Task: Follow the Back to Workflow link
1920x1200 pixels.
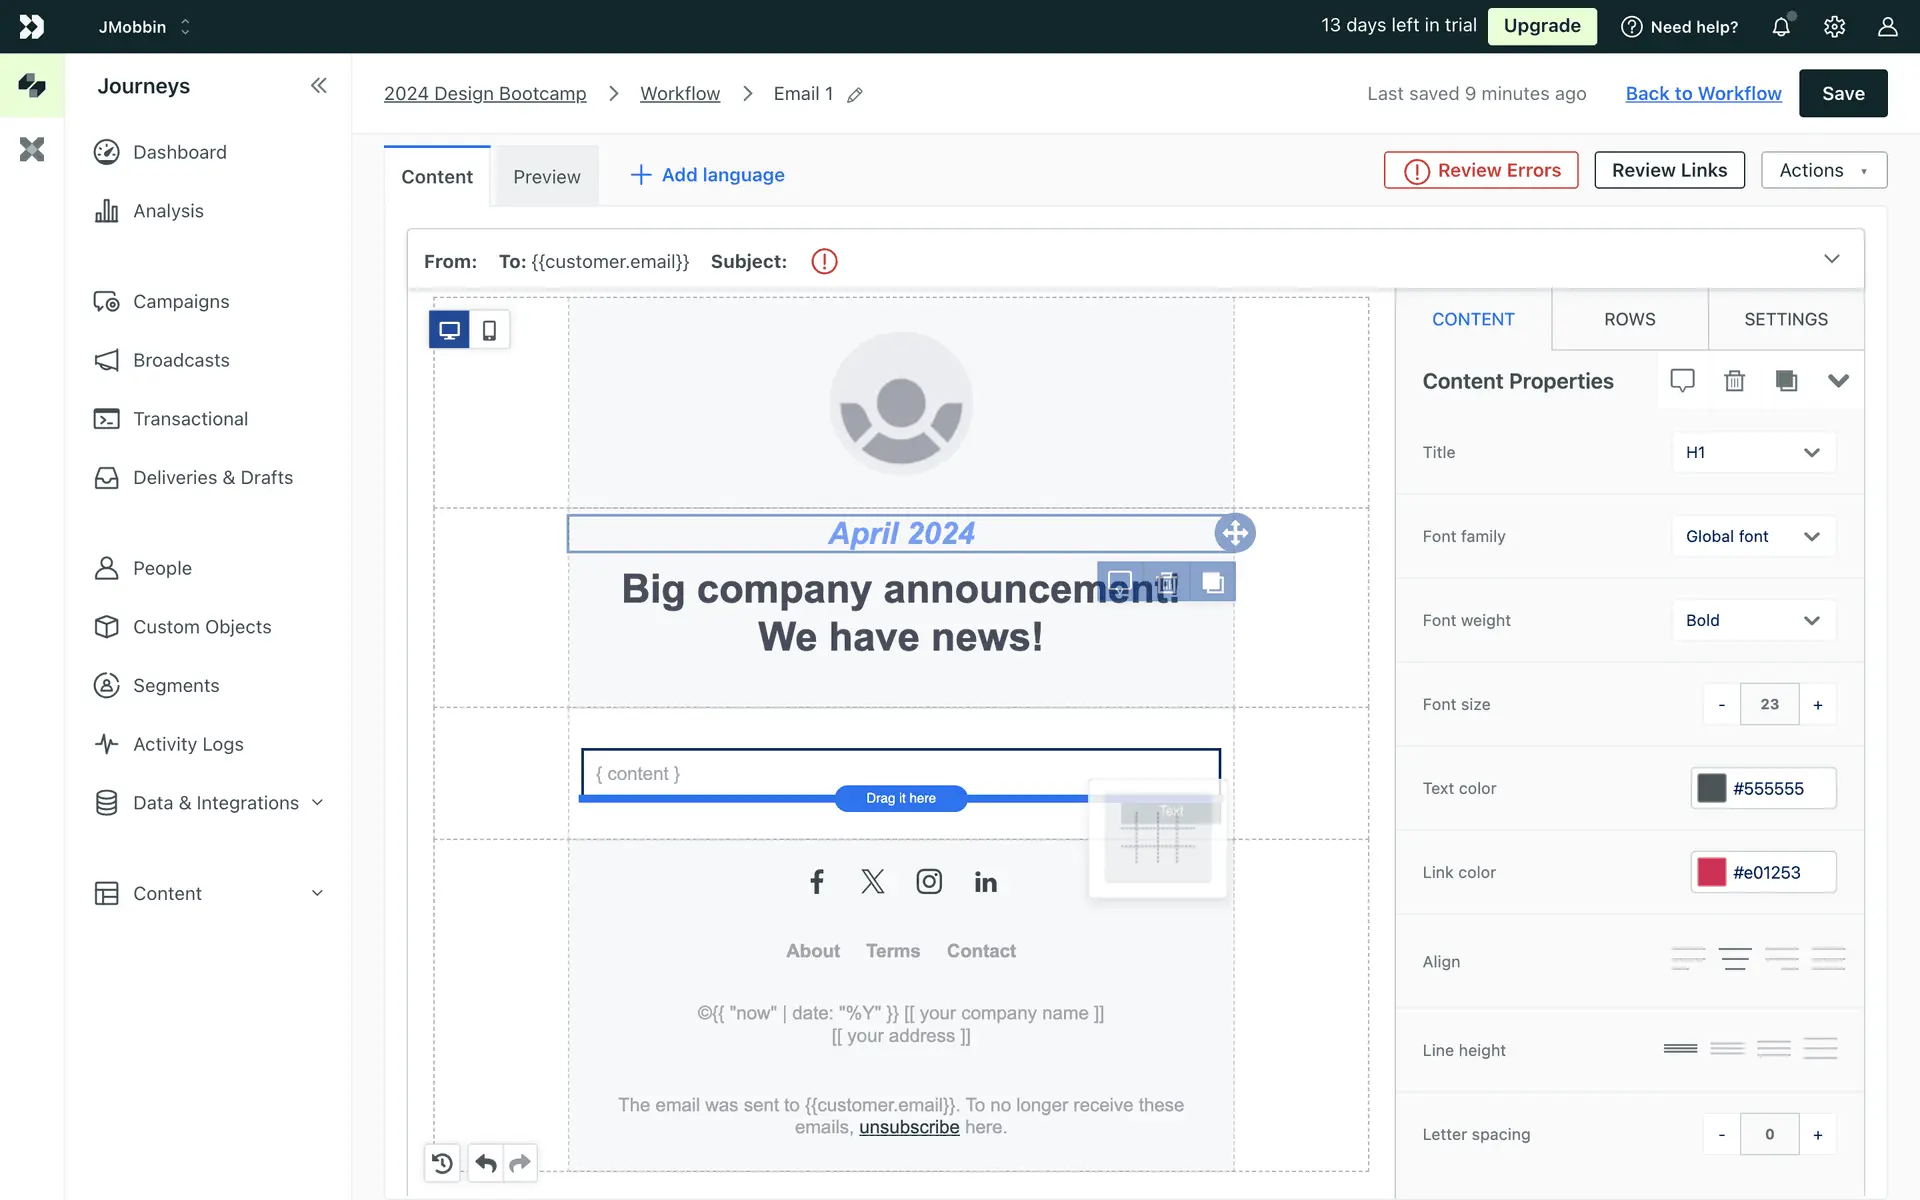Action: point(1703,93)
